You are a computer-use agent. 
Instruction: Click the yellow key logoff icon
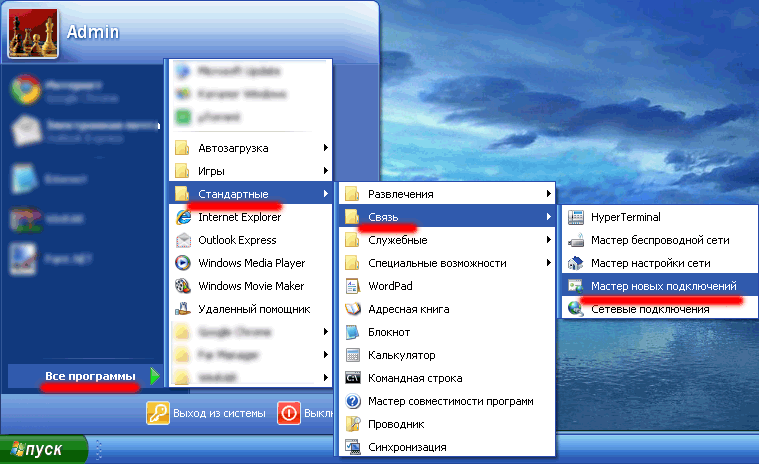point(158,413)
